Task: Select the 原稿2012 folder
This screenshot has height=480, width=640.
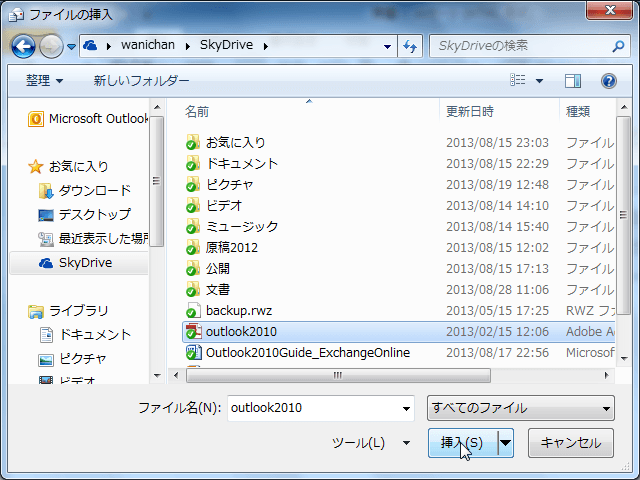Action: [222, 248]
